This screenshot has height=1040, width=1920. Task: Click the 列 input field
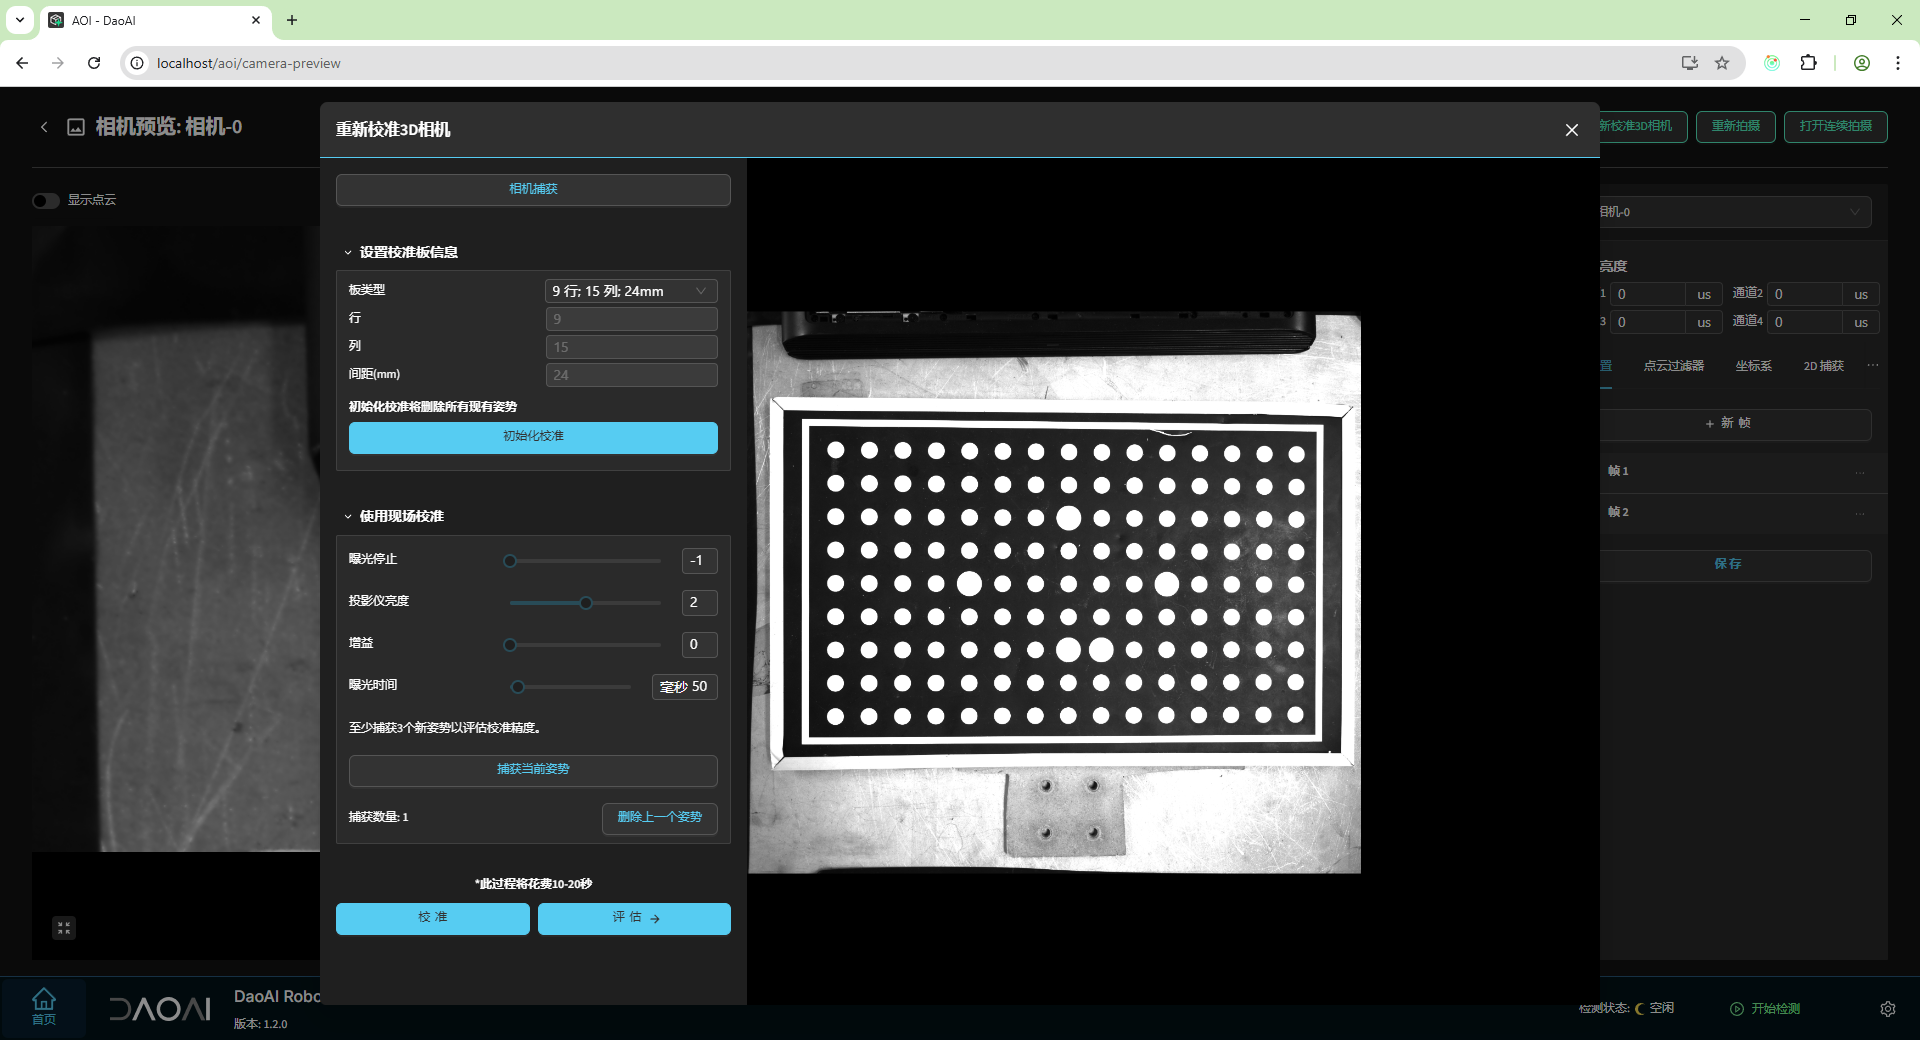pos(631,347)
